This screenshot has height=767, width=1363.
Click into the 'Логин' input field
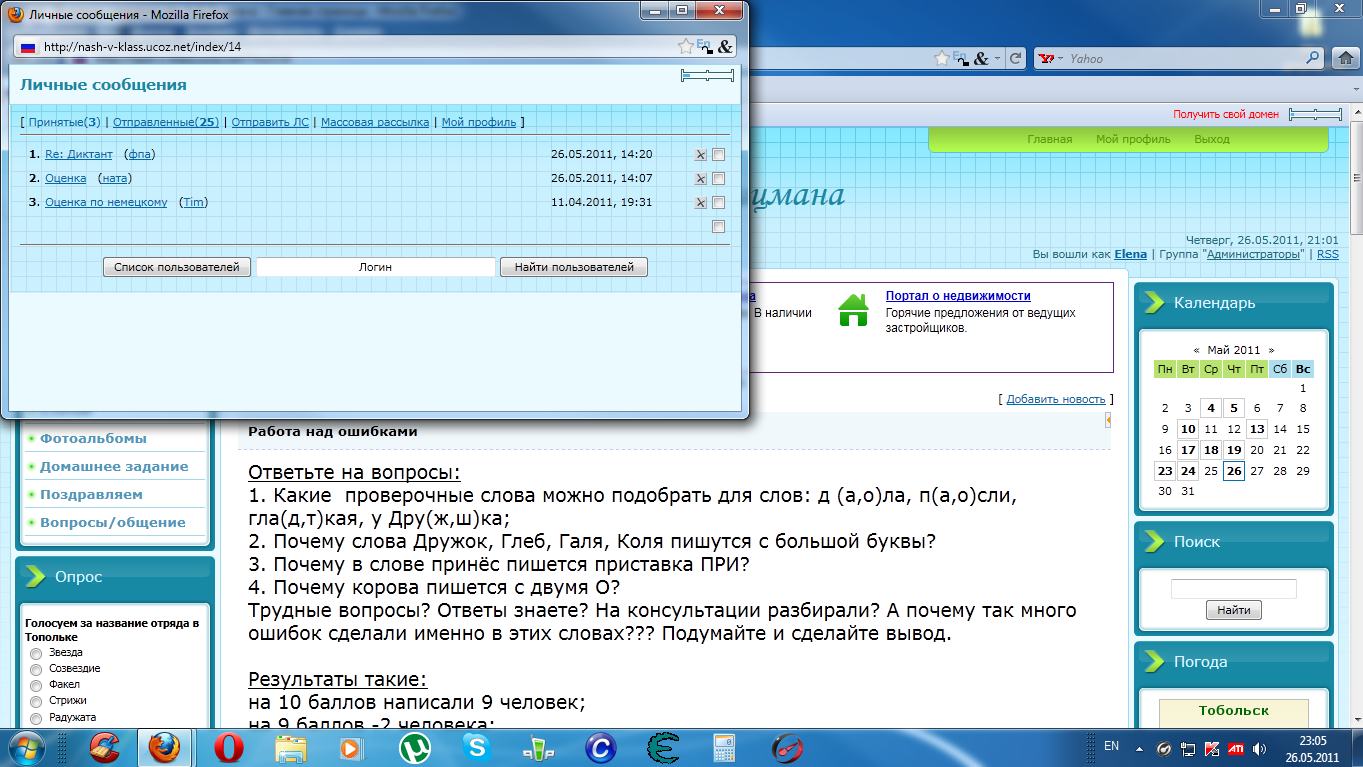coord(375,267)
